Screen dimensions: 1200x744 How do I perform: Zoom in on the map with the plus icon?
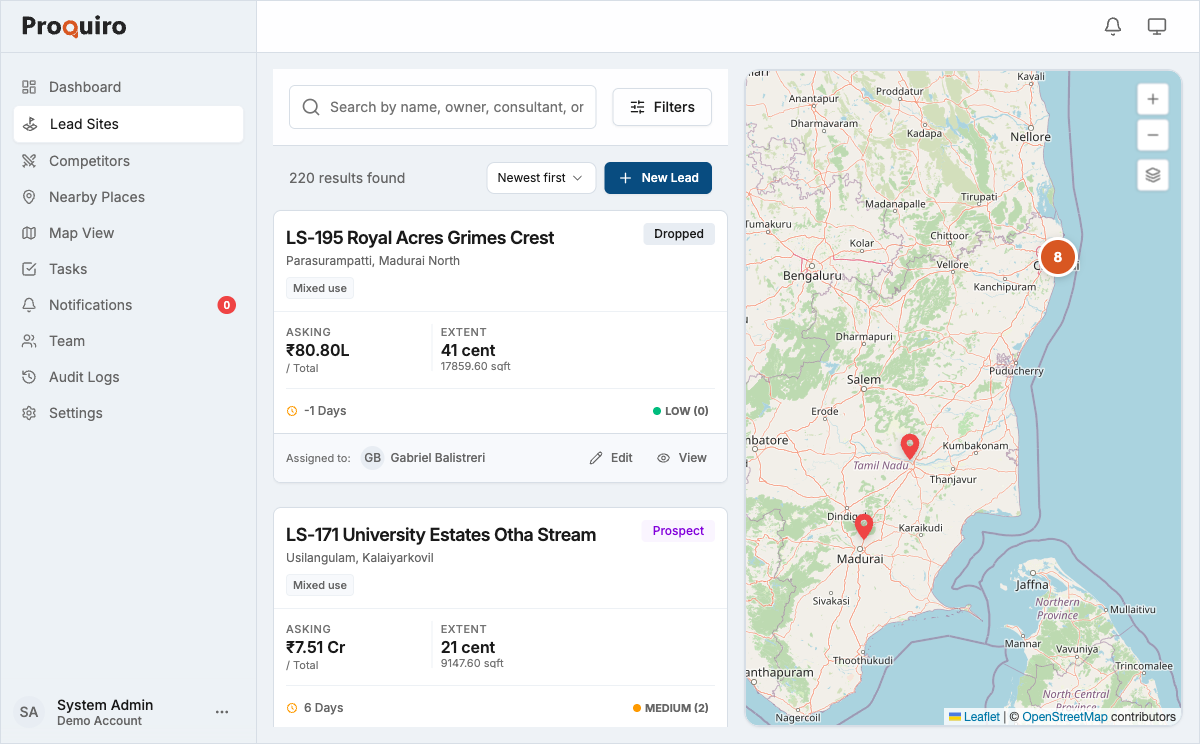point(1152,98)
